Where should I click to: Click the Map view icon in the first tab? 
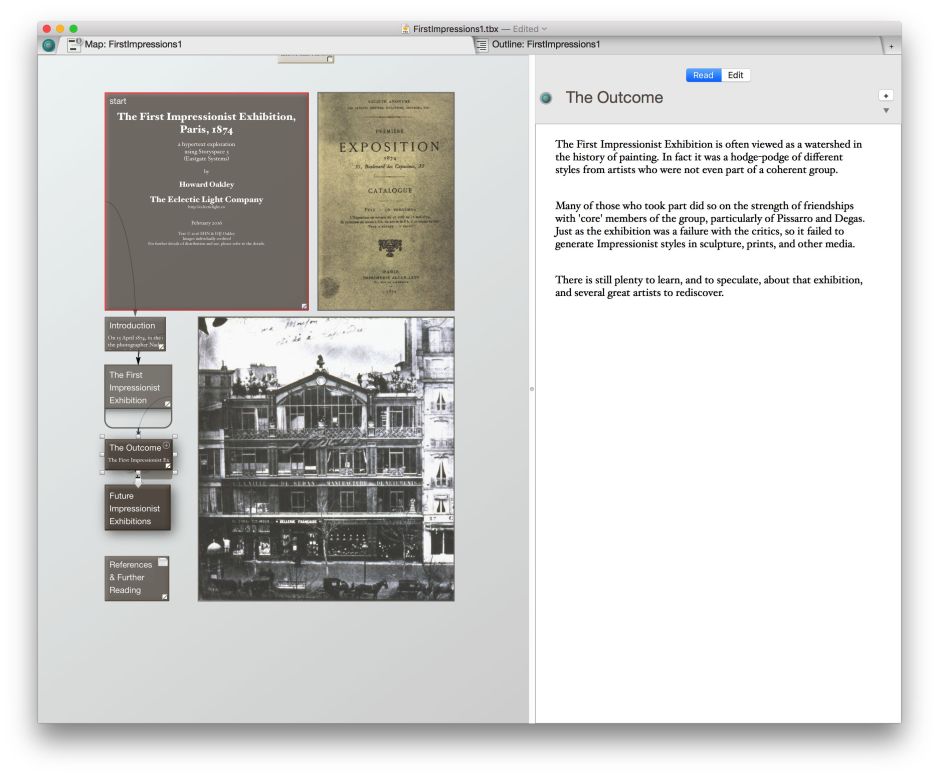75,45
